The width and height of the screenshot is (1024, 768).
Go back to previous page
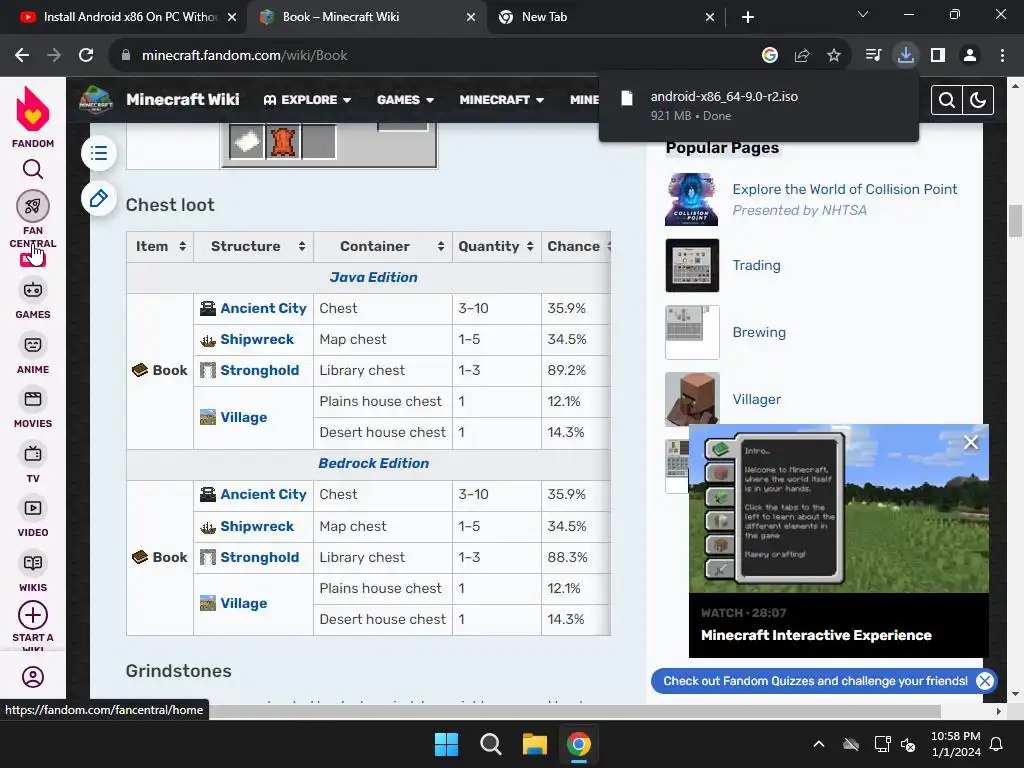click(x=22, y=55)
